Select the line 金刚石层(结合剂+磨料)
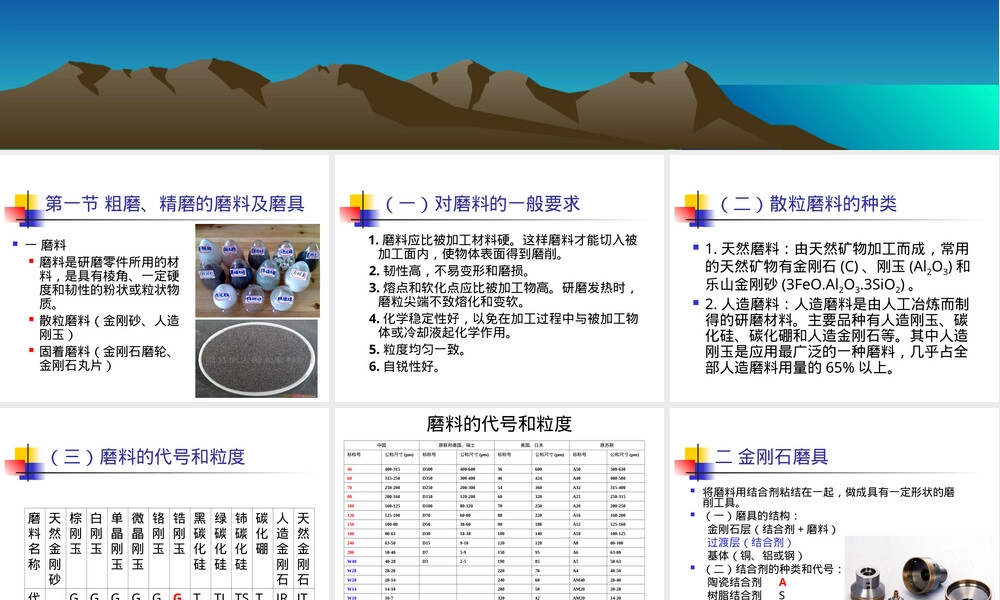Screen dimensions: 1000x600 tap(772, 529)
